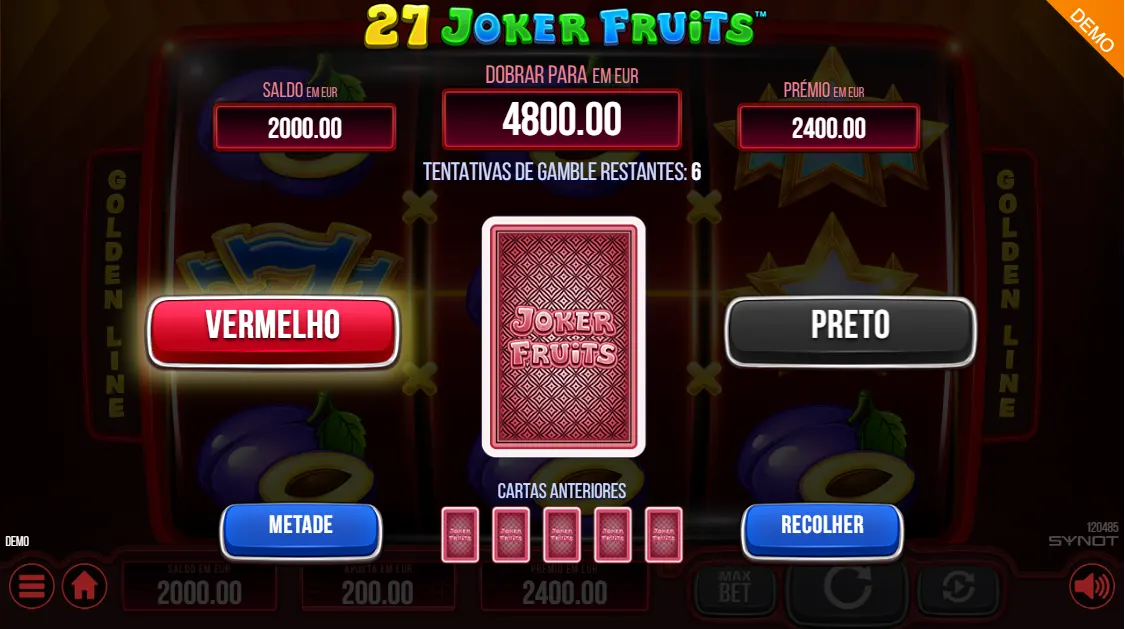1125x629 pixels.
Task: Gamble half with METADE button
Action: point(301,531)
